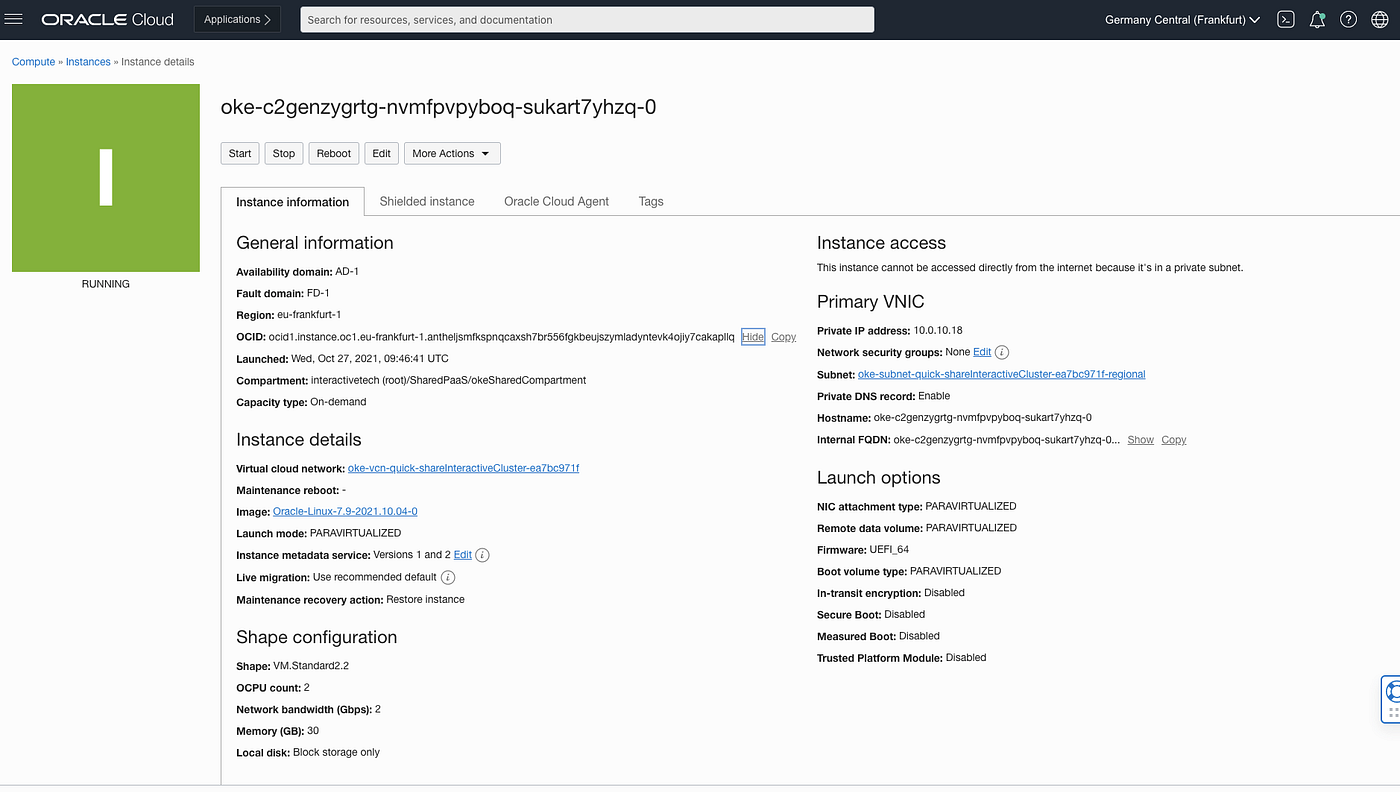Reboot the instance
The image size is (1400, 792).
[x=334, y=153]
